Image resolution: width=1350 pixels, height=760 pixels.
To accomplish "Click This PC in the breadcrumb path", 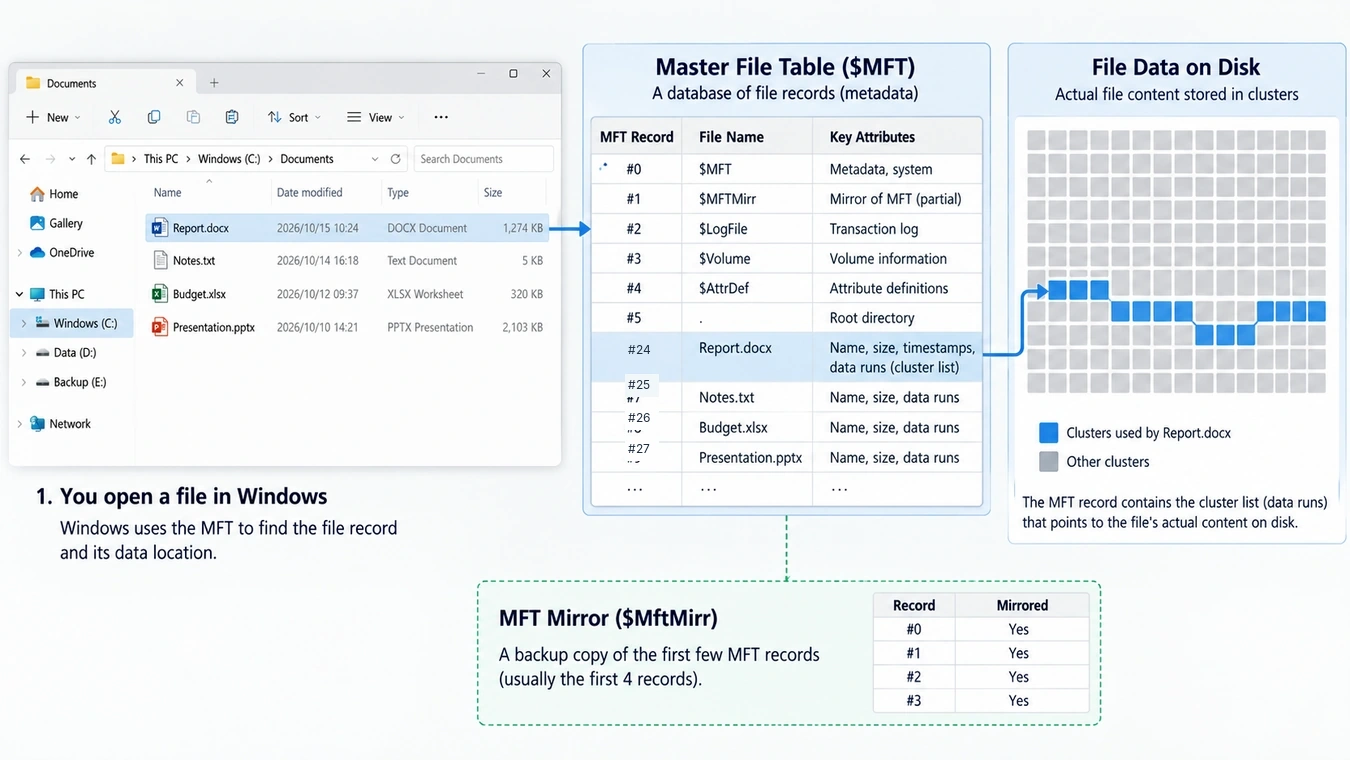I will [161, 159].
